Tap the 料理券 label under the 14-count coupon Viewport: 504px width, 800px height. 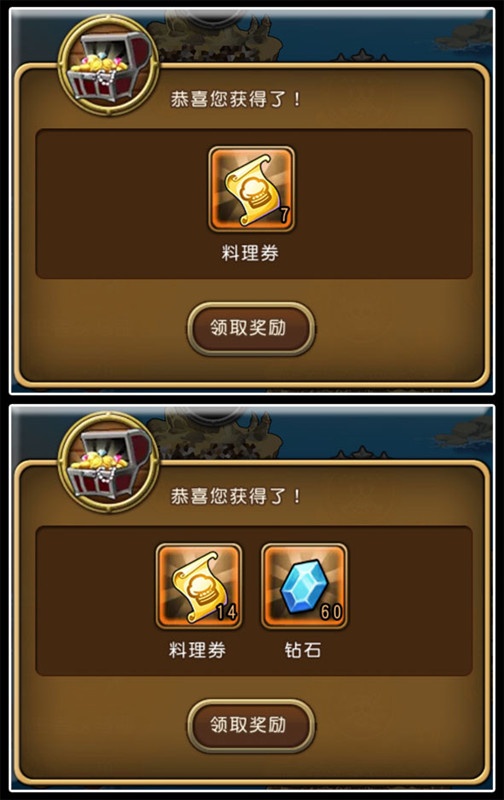[197, 650]
